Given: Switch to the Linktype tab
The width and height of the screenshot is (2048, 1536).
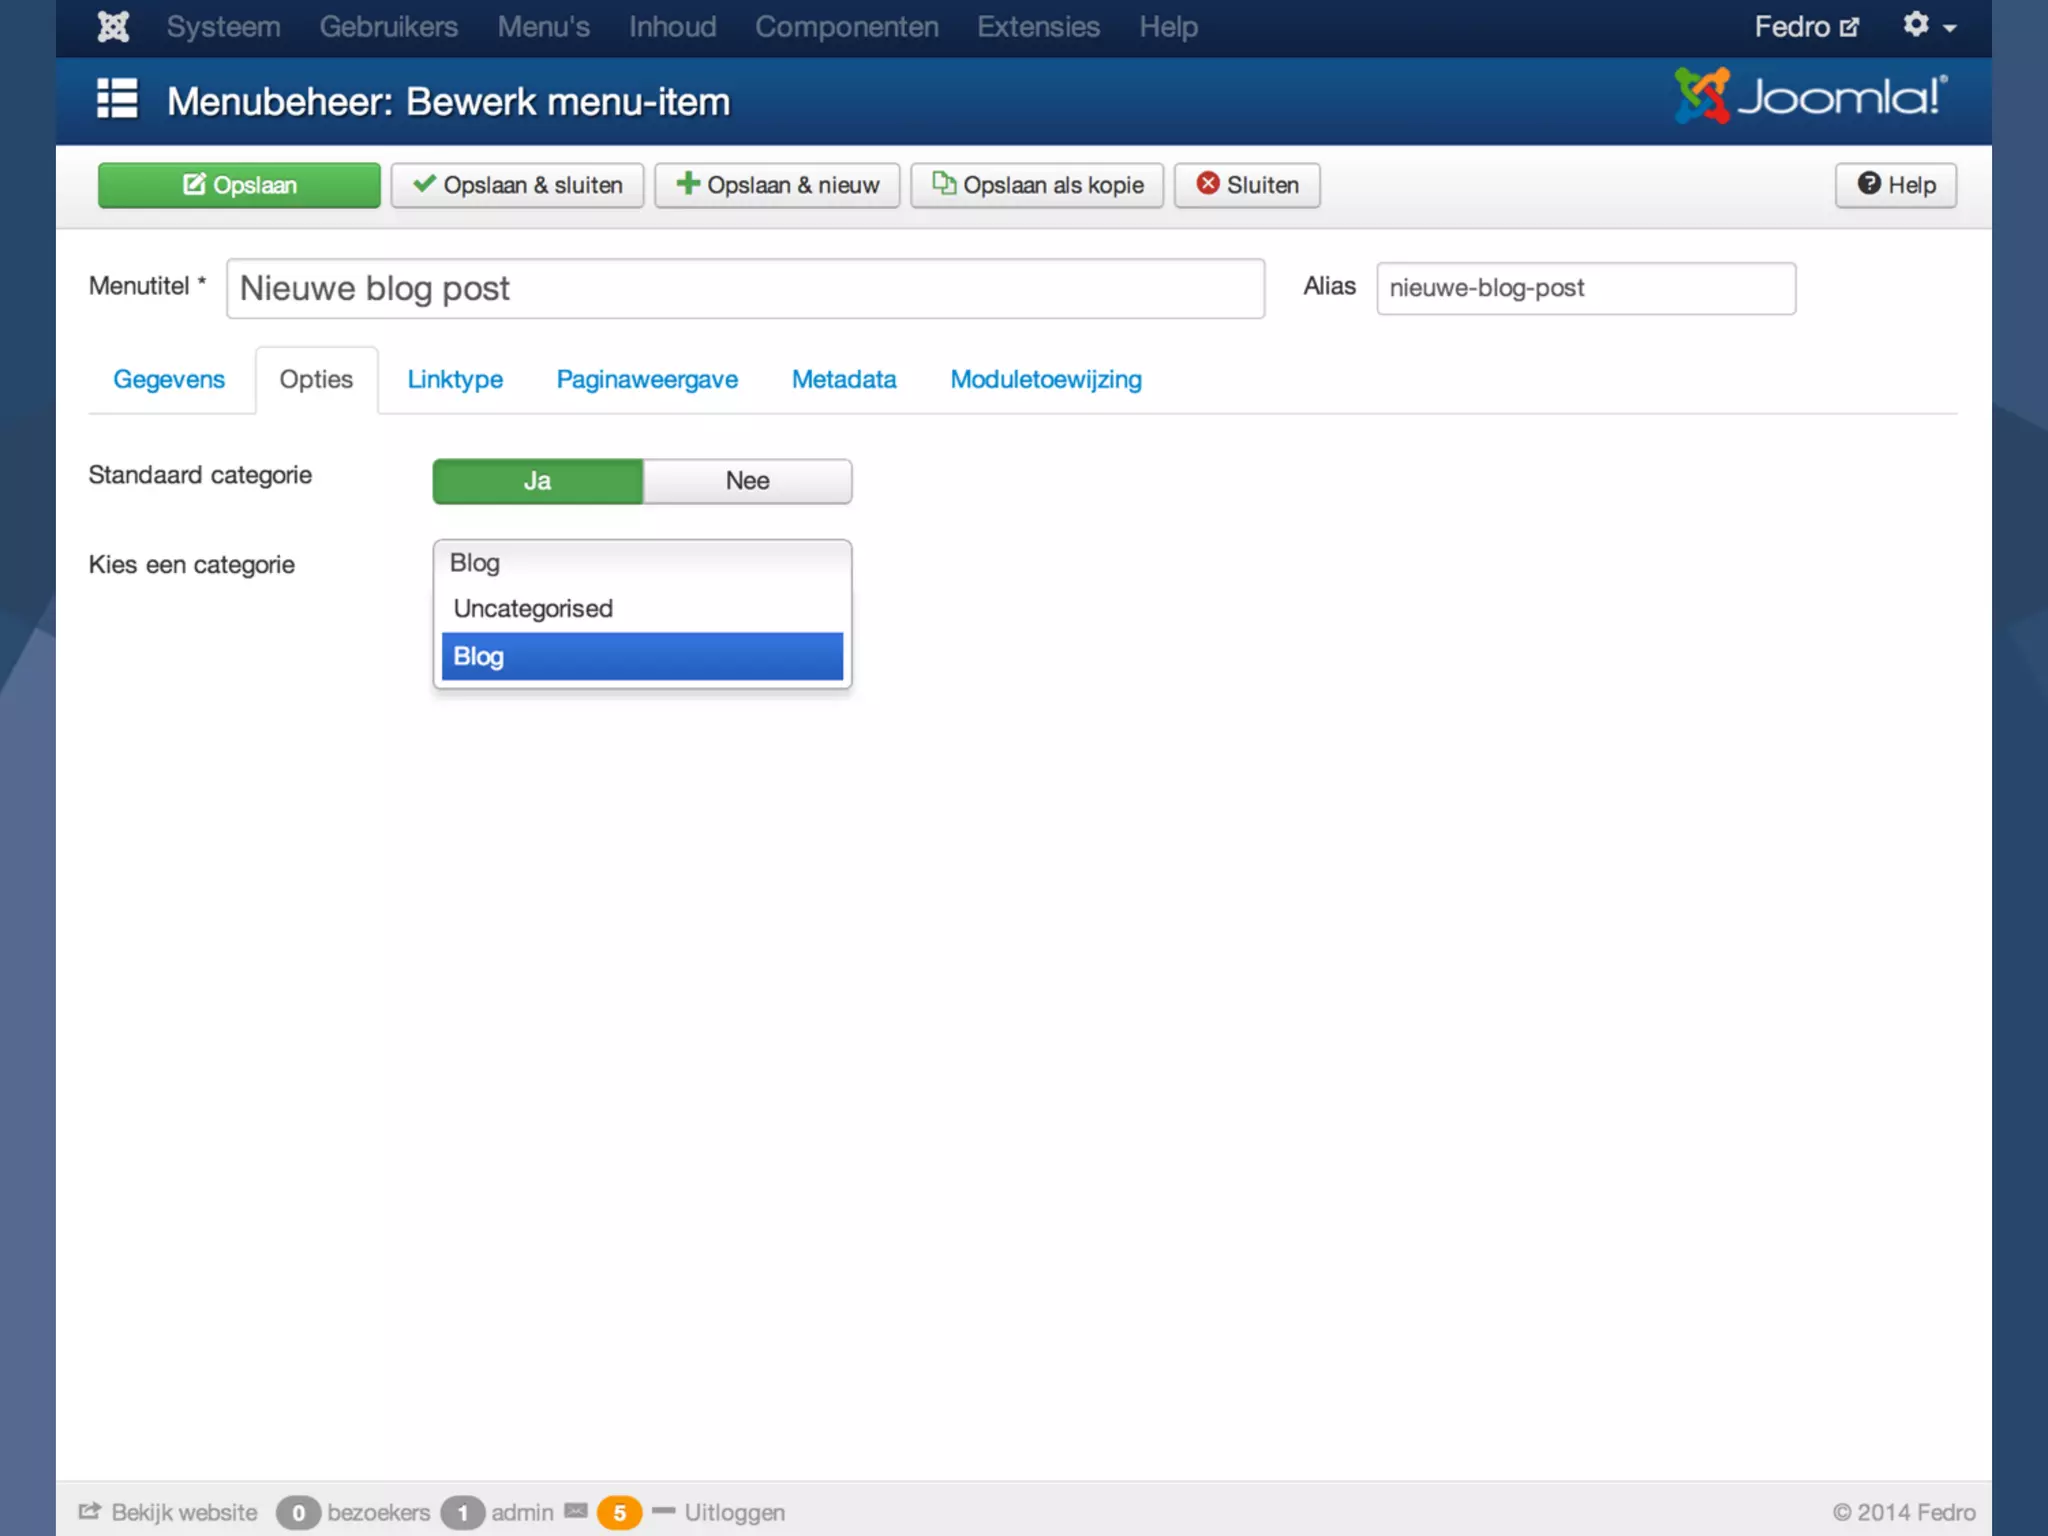Looking at the screenshot, I should [x=455, y=380].
